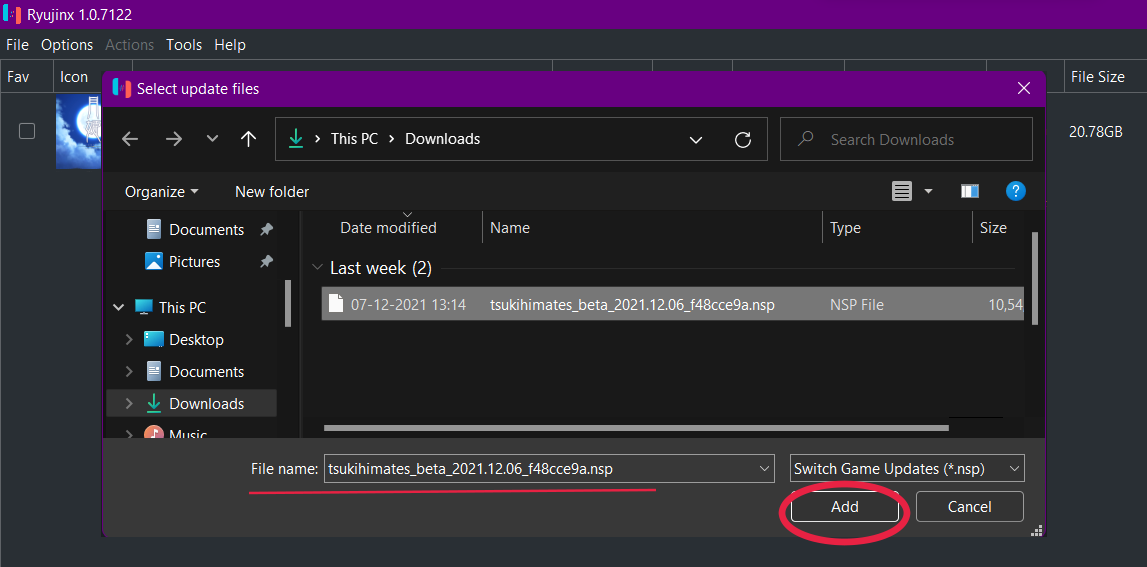
Task: Sort files by Date modified column
Action: (x=388, y=228)
